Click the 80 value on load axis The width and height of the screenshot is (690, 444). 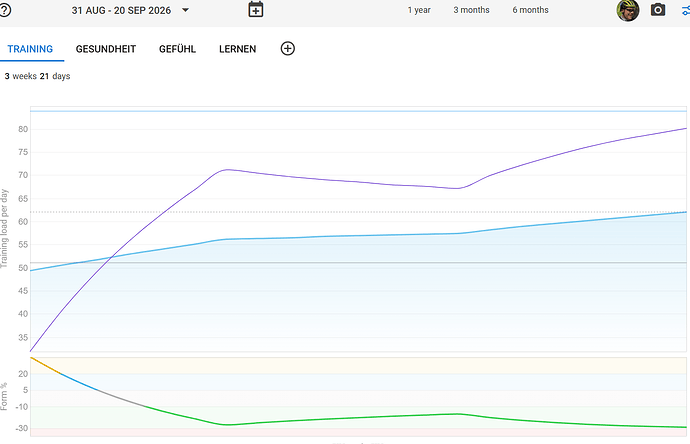click(23, 129)
